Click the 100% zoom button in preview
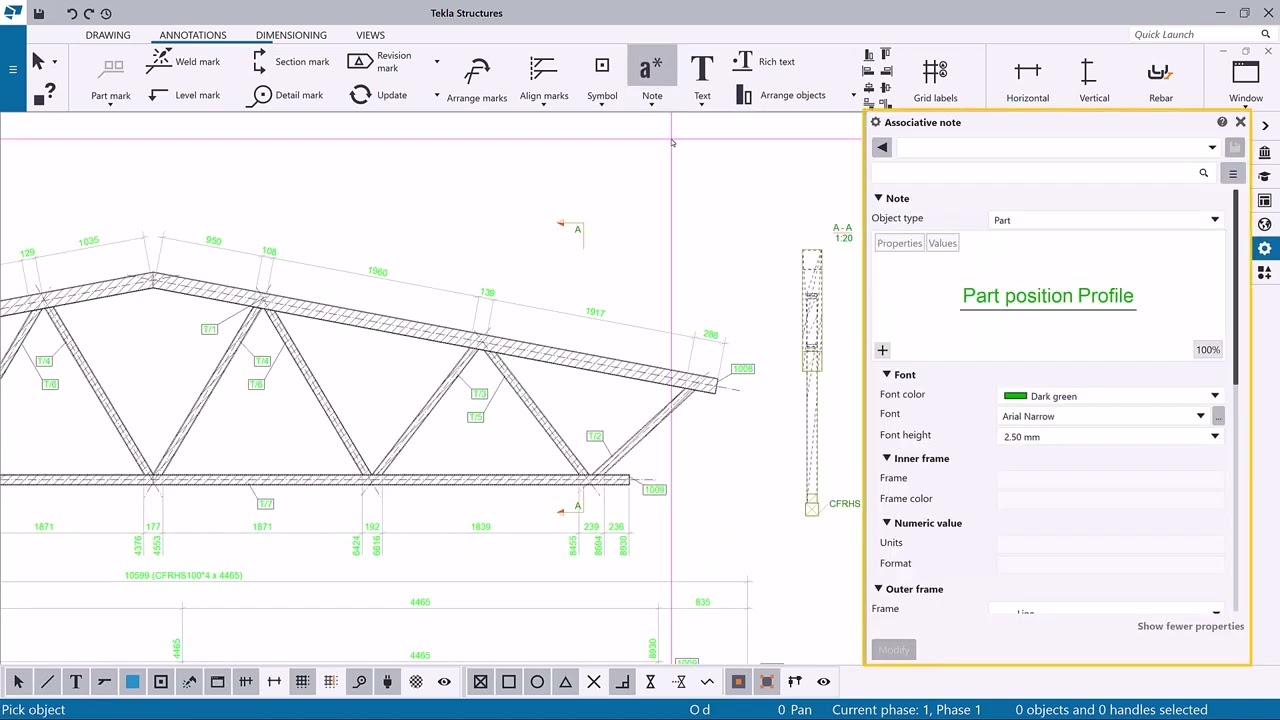 (x=1208, y=350)
